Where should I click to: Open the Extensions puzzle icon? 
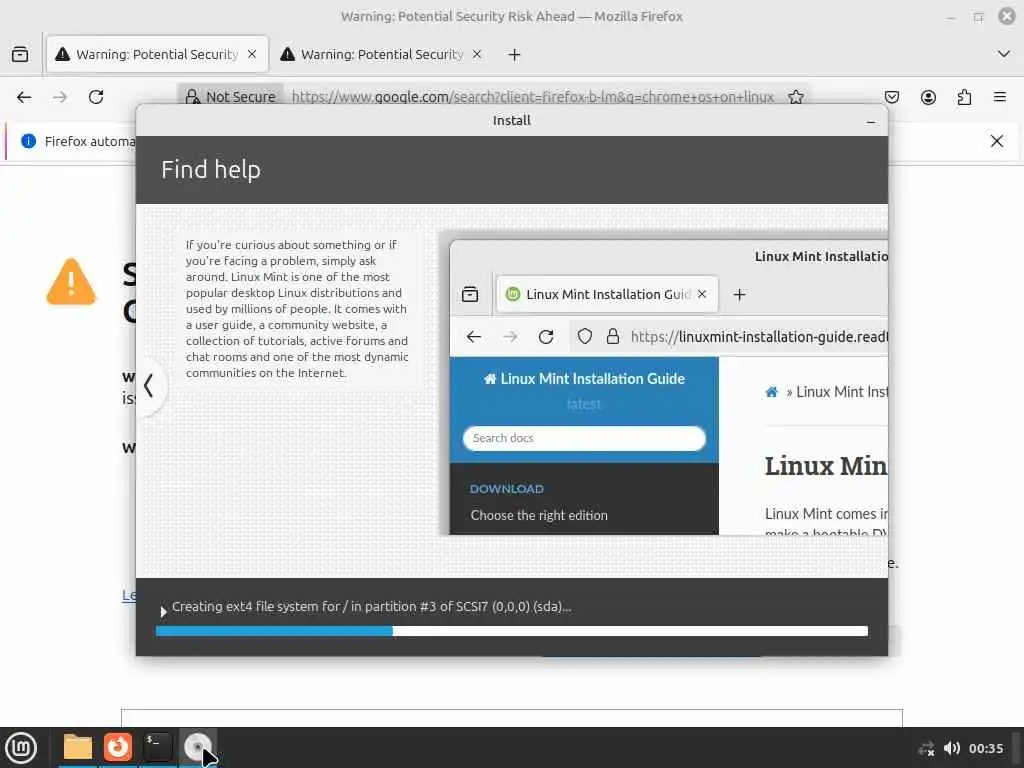(x=964, y=97)
